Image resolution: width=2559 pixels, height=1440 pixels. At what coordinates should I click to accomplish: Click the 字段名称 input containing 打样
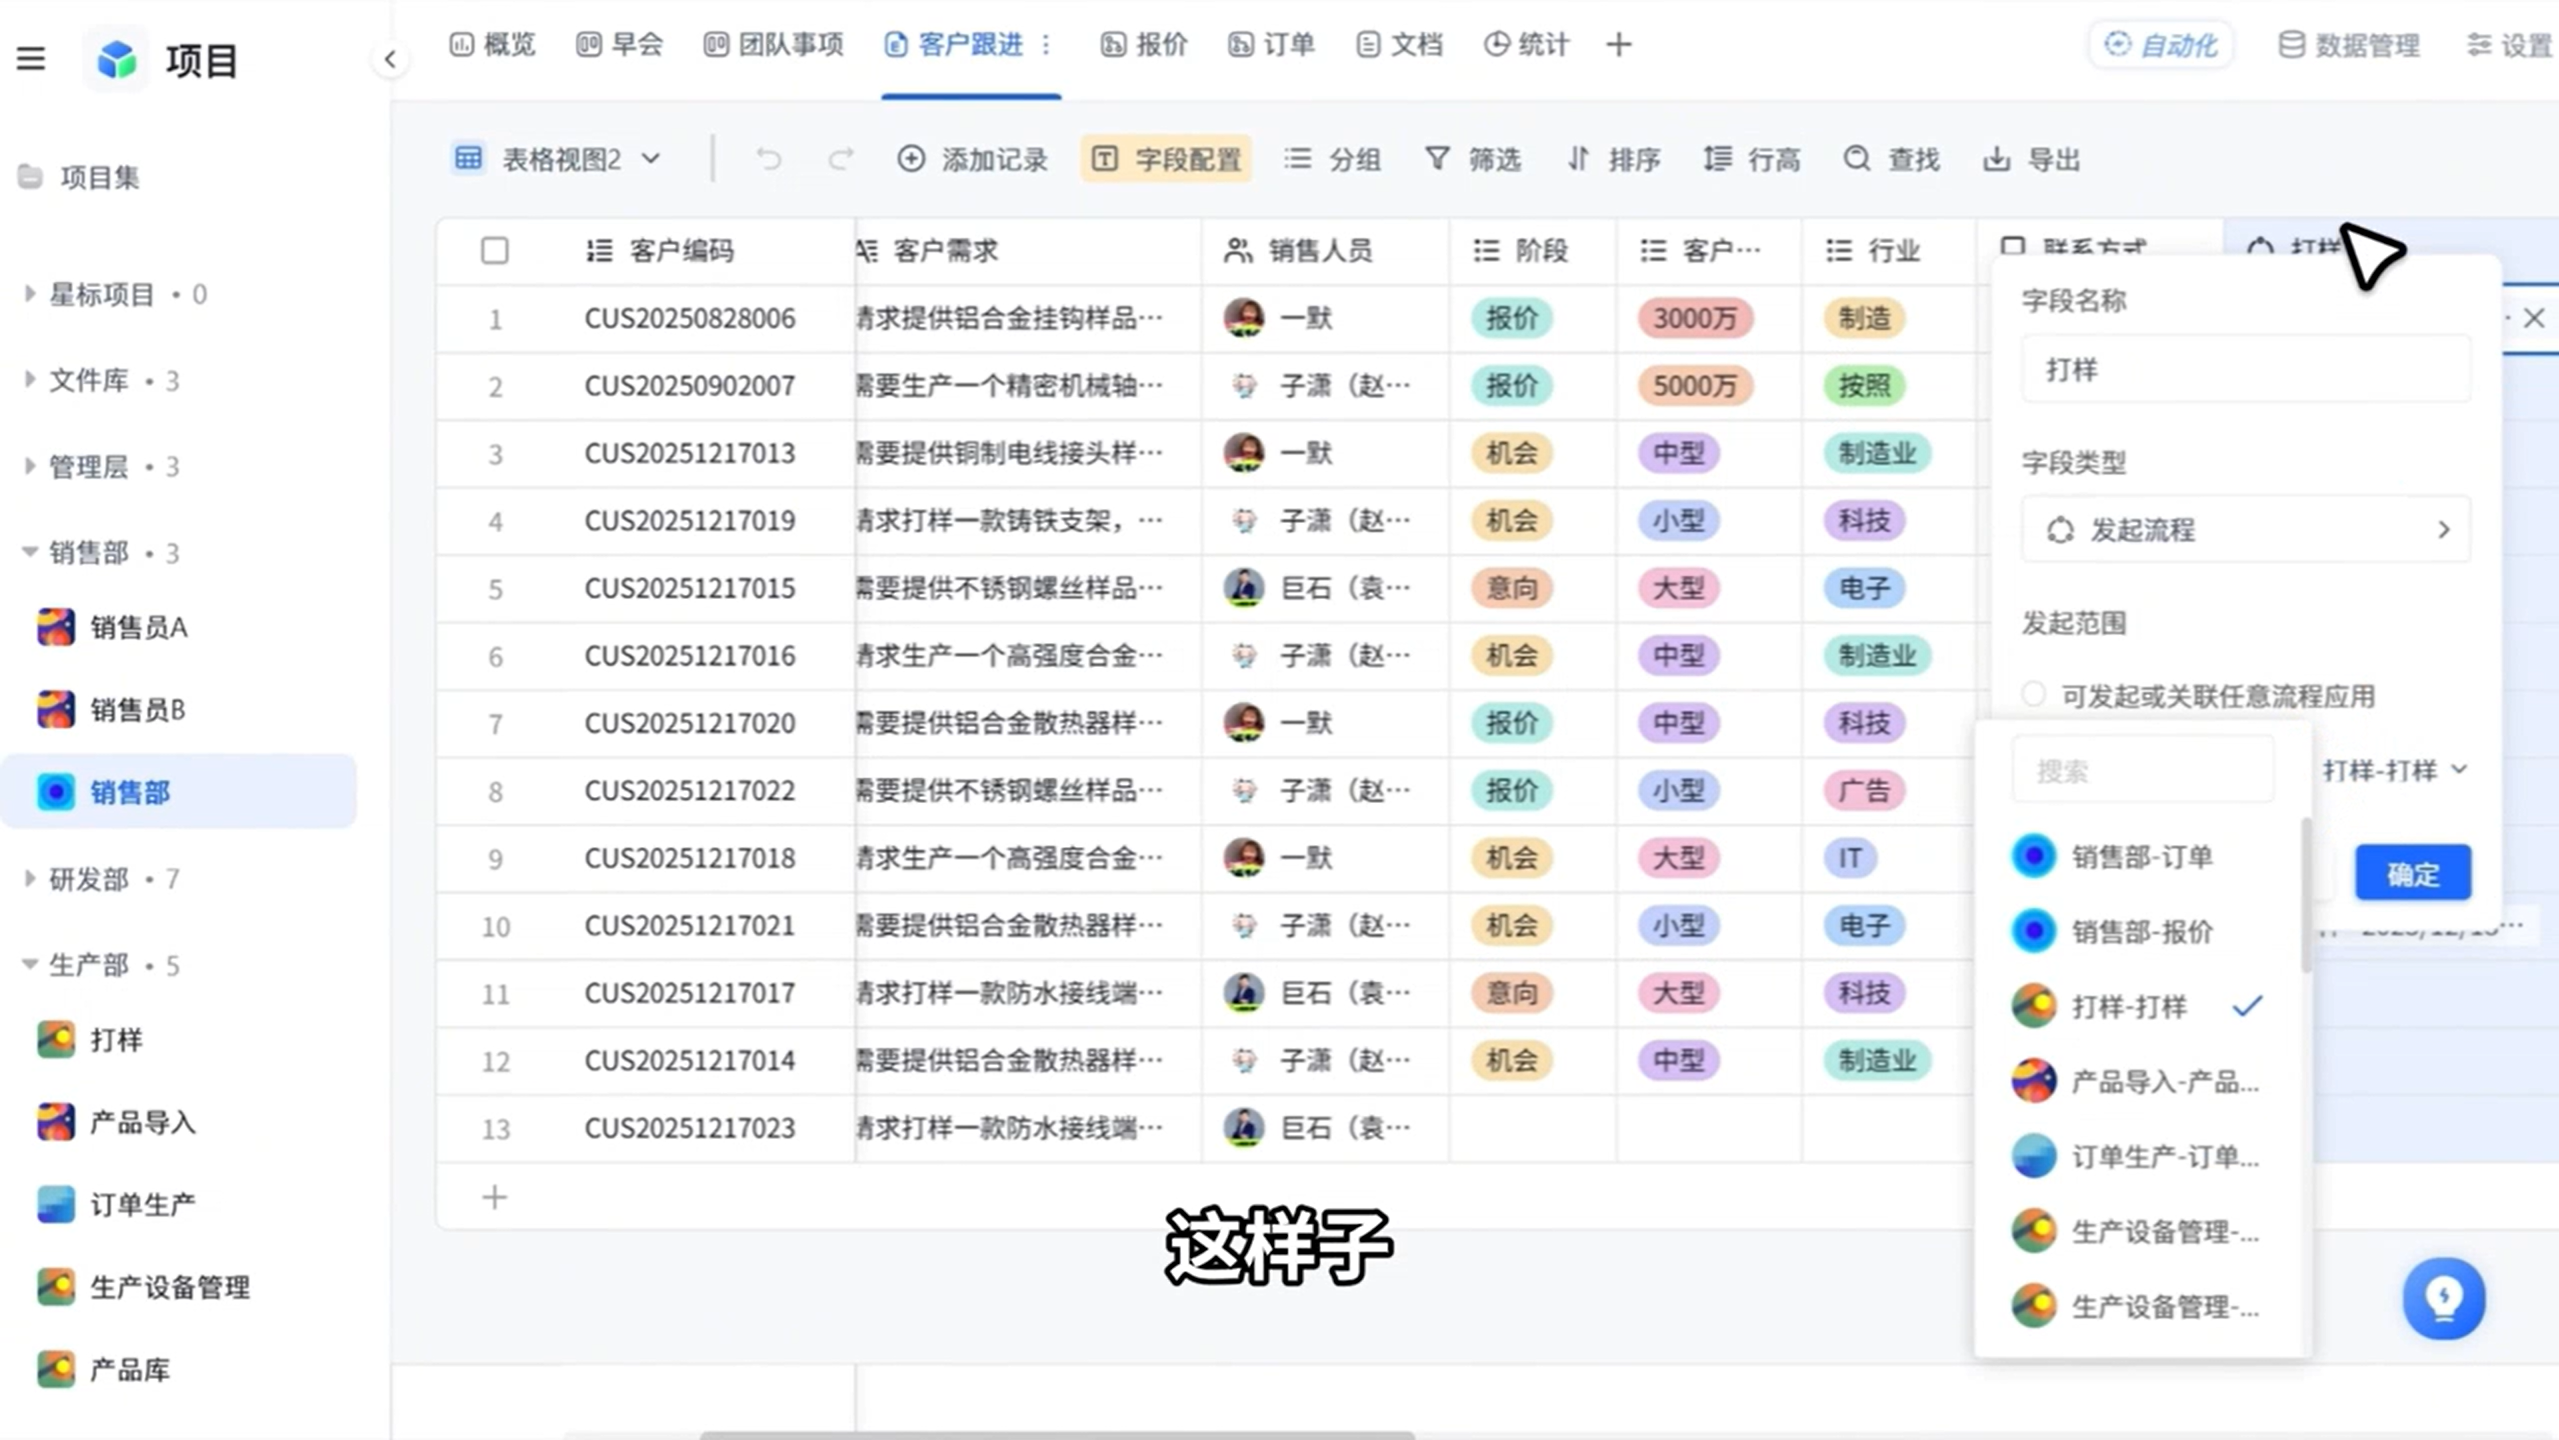(x=2246, y=370)
